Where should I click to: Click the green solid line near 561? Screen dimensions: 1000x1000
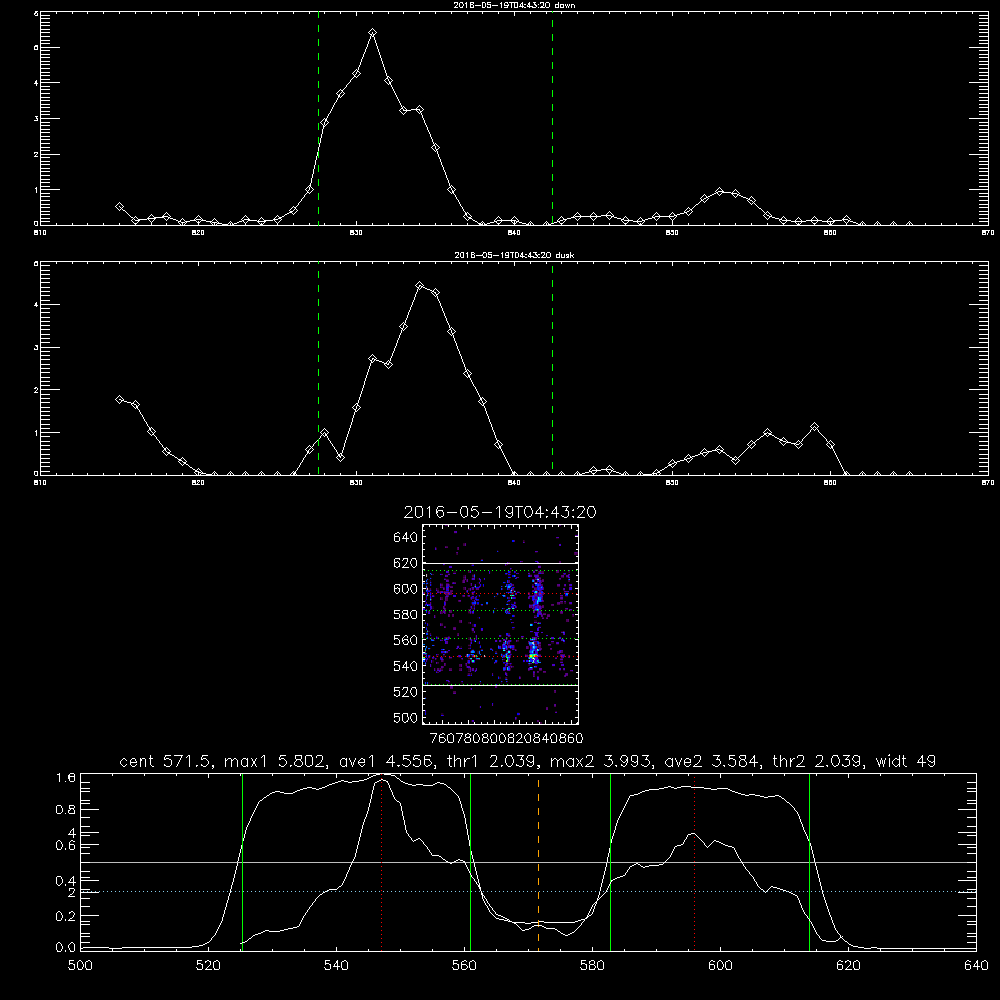pyautogui.click(x=471, y=862)
